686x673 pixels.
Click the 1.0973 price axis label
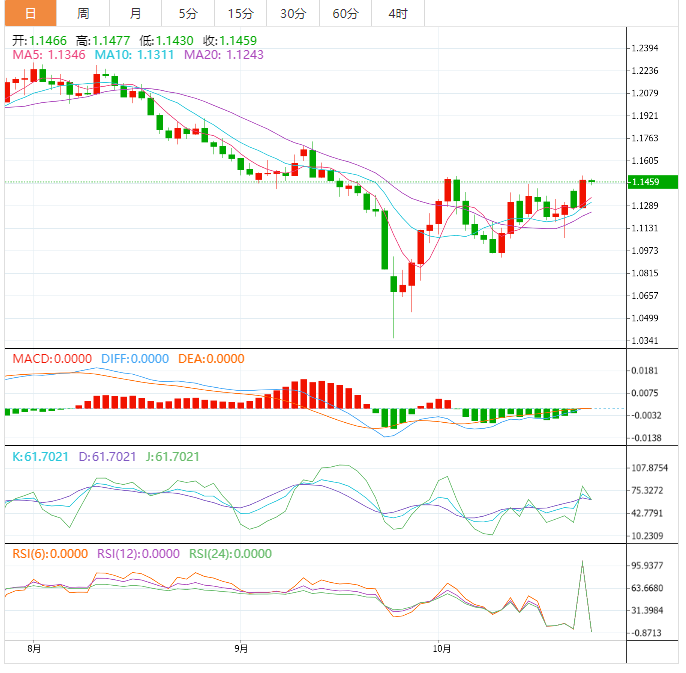[x=645, y=251]
